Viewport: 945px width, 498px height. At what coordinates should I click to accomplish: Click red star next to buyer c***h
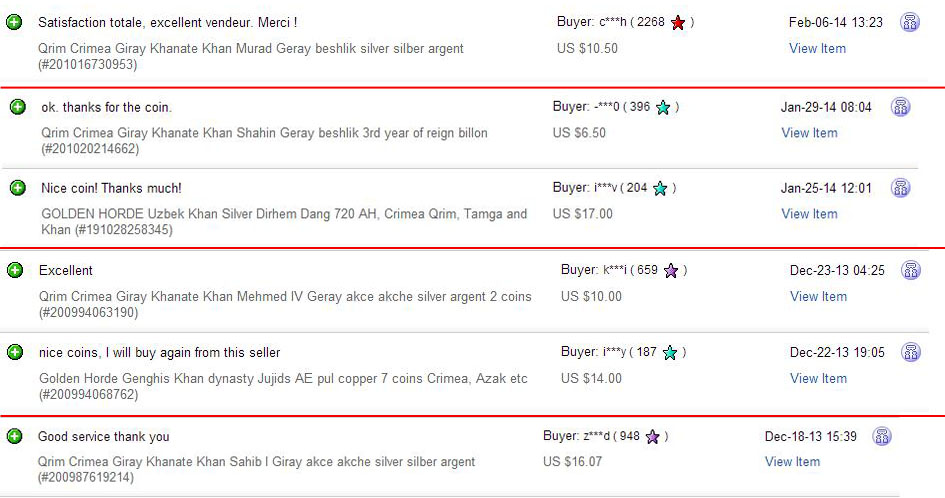point(678,22)
